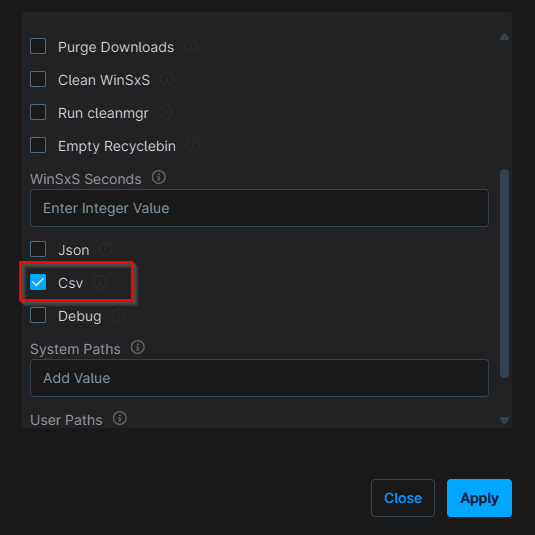Click the scroll up arrow
The image size is (535, 535).
504,37
